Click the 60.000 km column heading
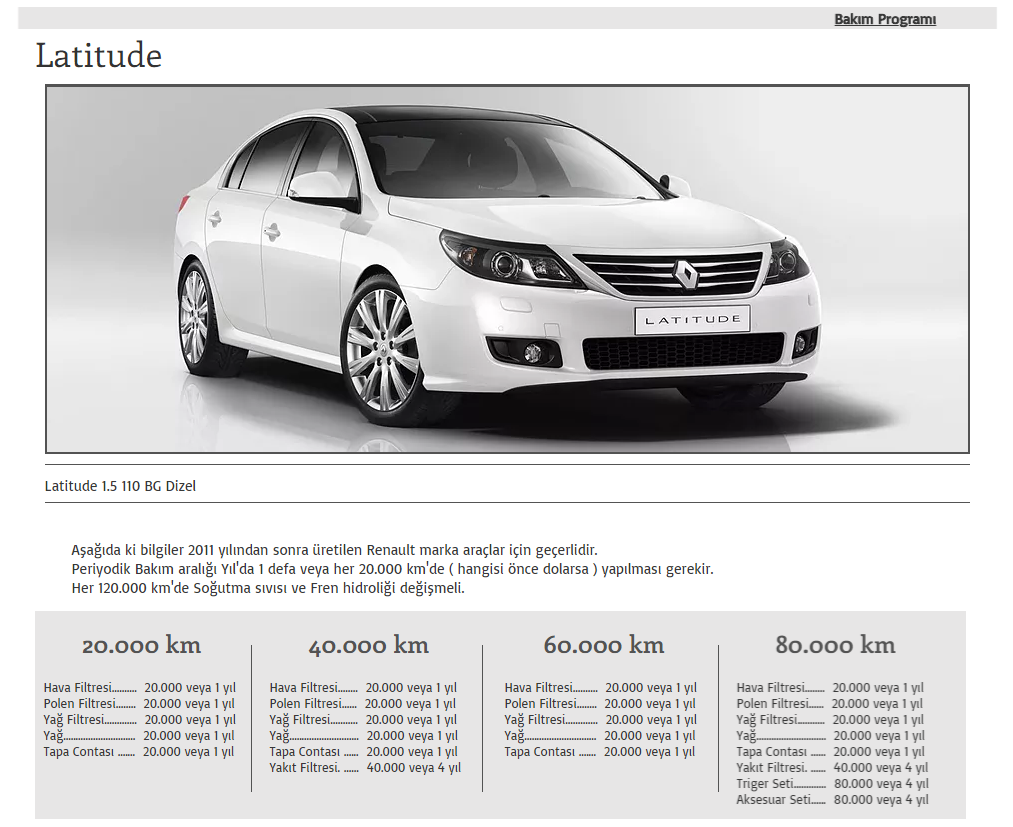This screenshot has width=1013, height=827. [603, 645]
